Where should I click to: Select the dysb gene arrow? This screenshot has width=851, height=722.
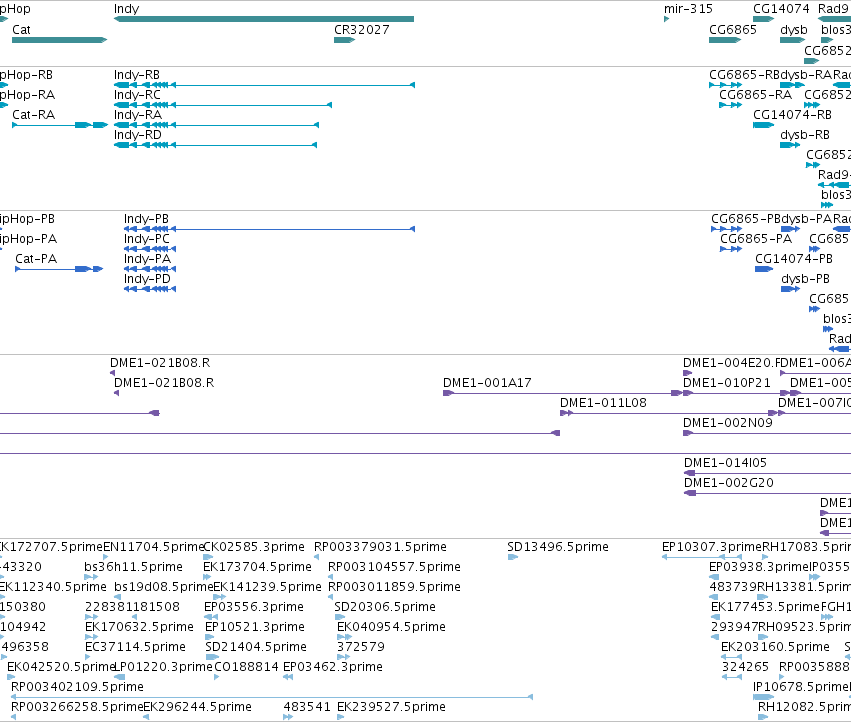tap(792, 40)
